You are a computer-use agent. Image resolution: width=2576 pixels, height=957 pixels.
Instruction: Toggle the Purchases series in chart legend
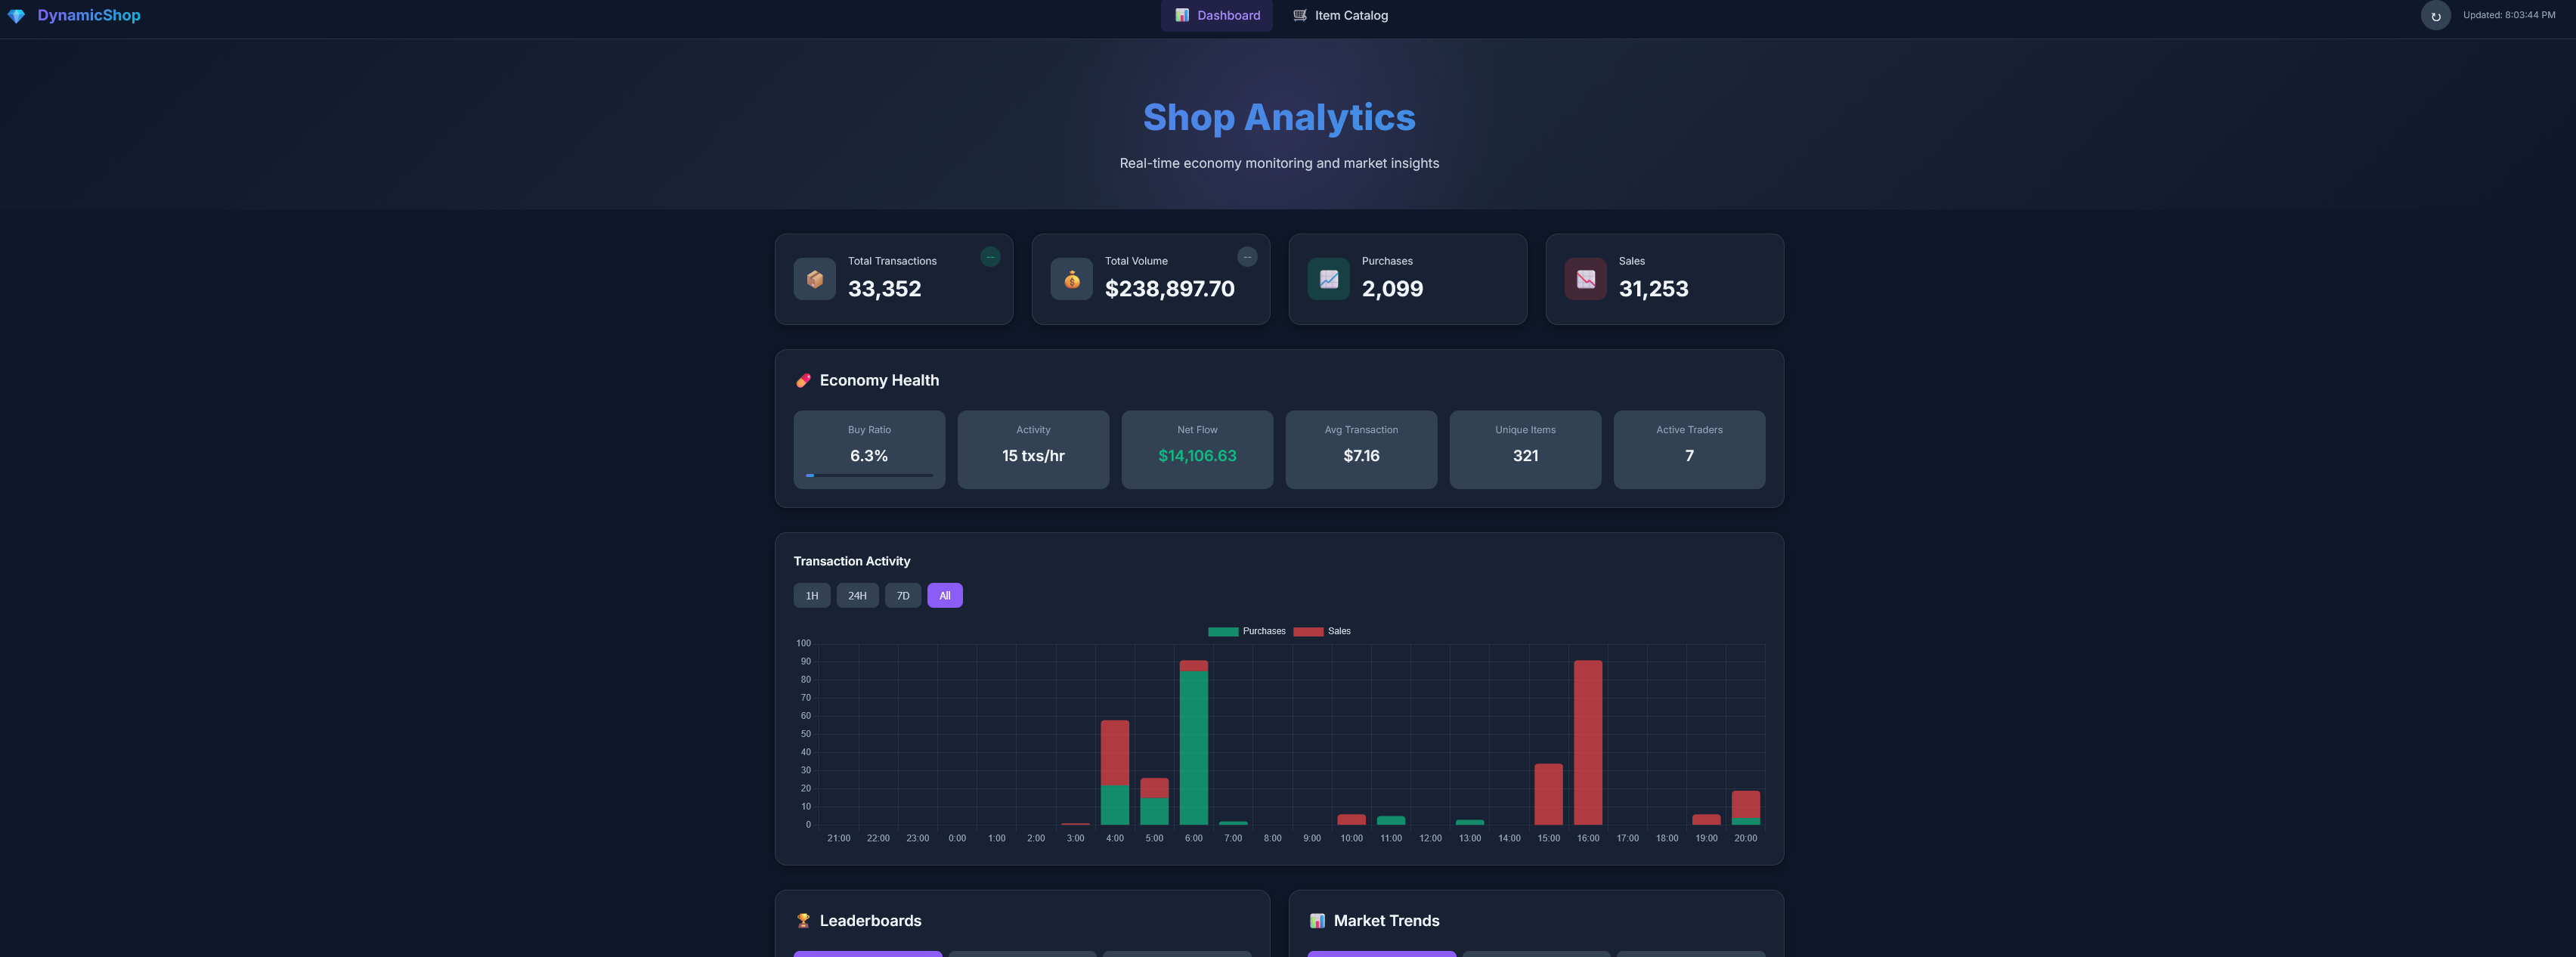point(1246,631)
